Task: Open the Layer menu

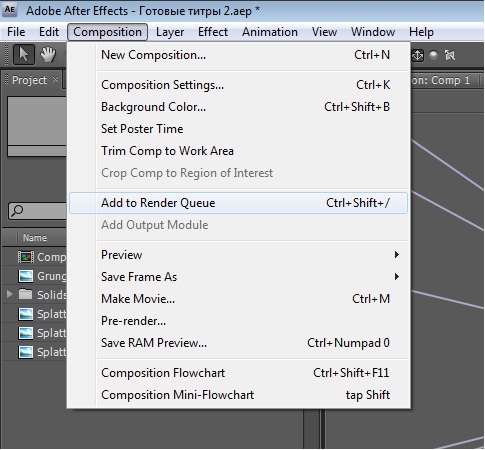Action: pos(170,32)
